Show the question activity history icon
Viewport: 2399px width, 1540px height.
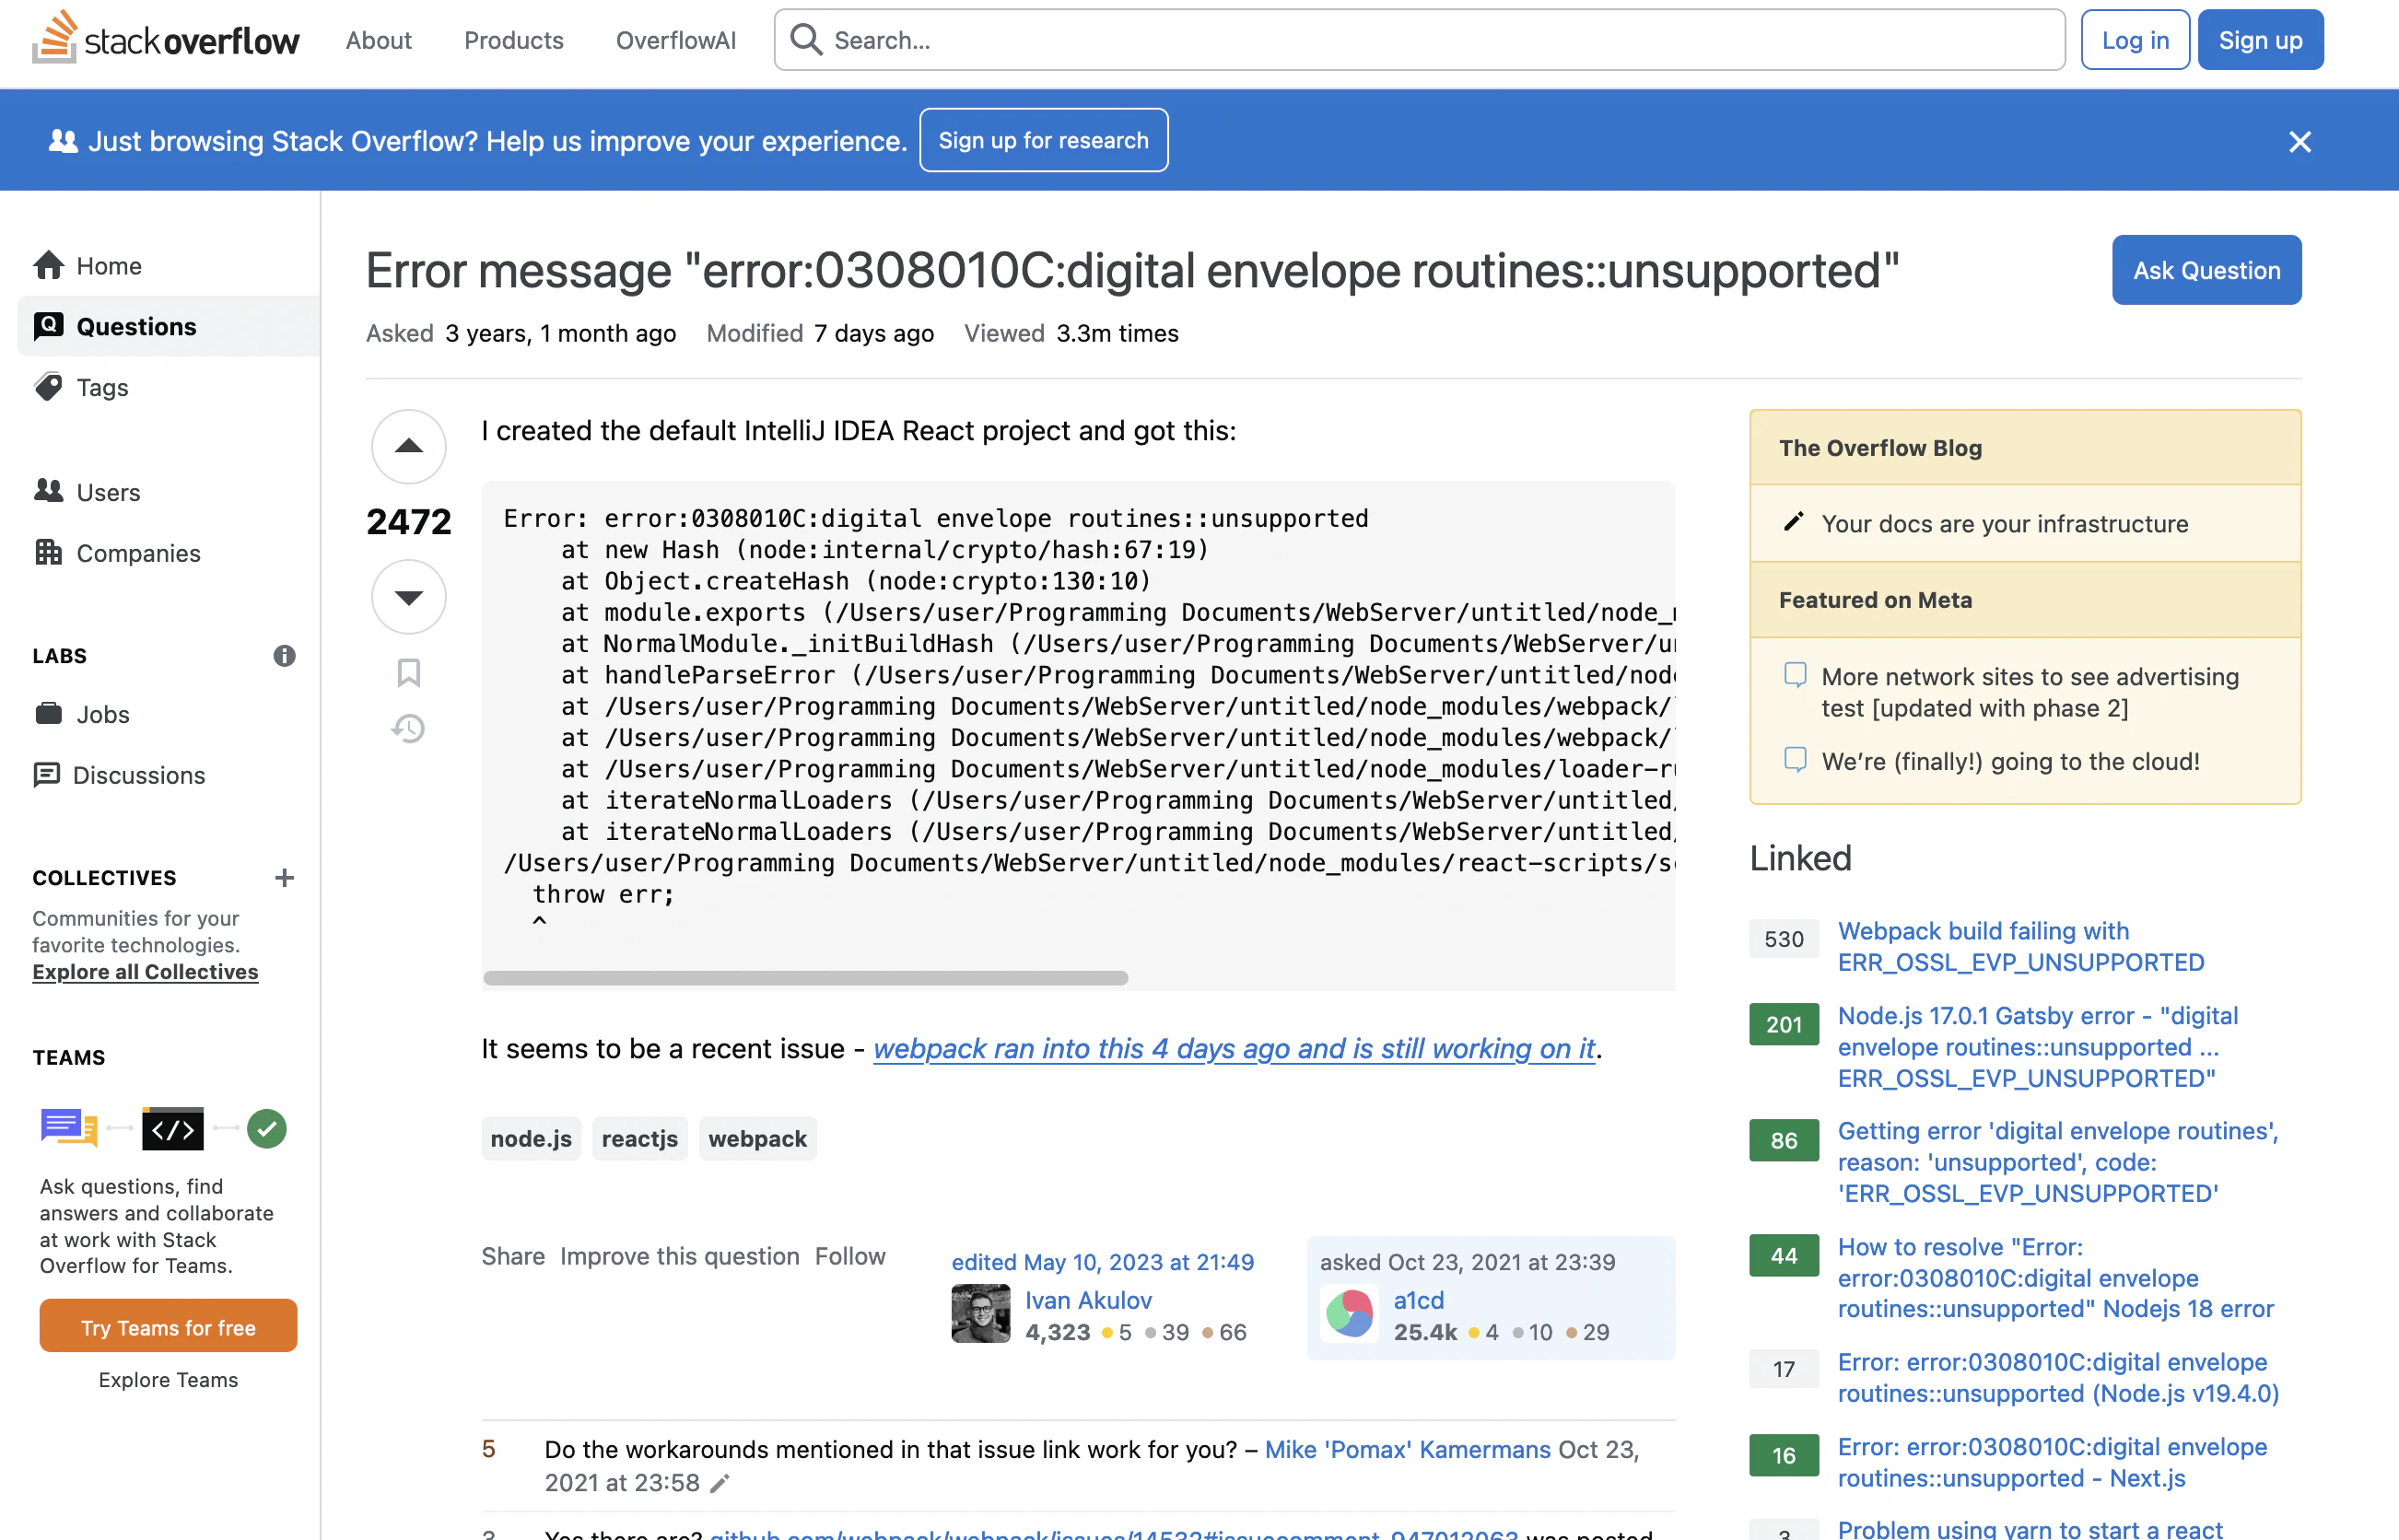409,728
